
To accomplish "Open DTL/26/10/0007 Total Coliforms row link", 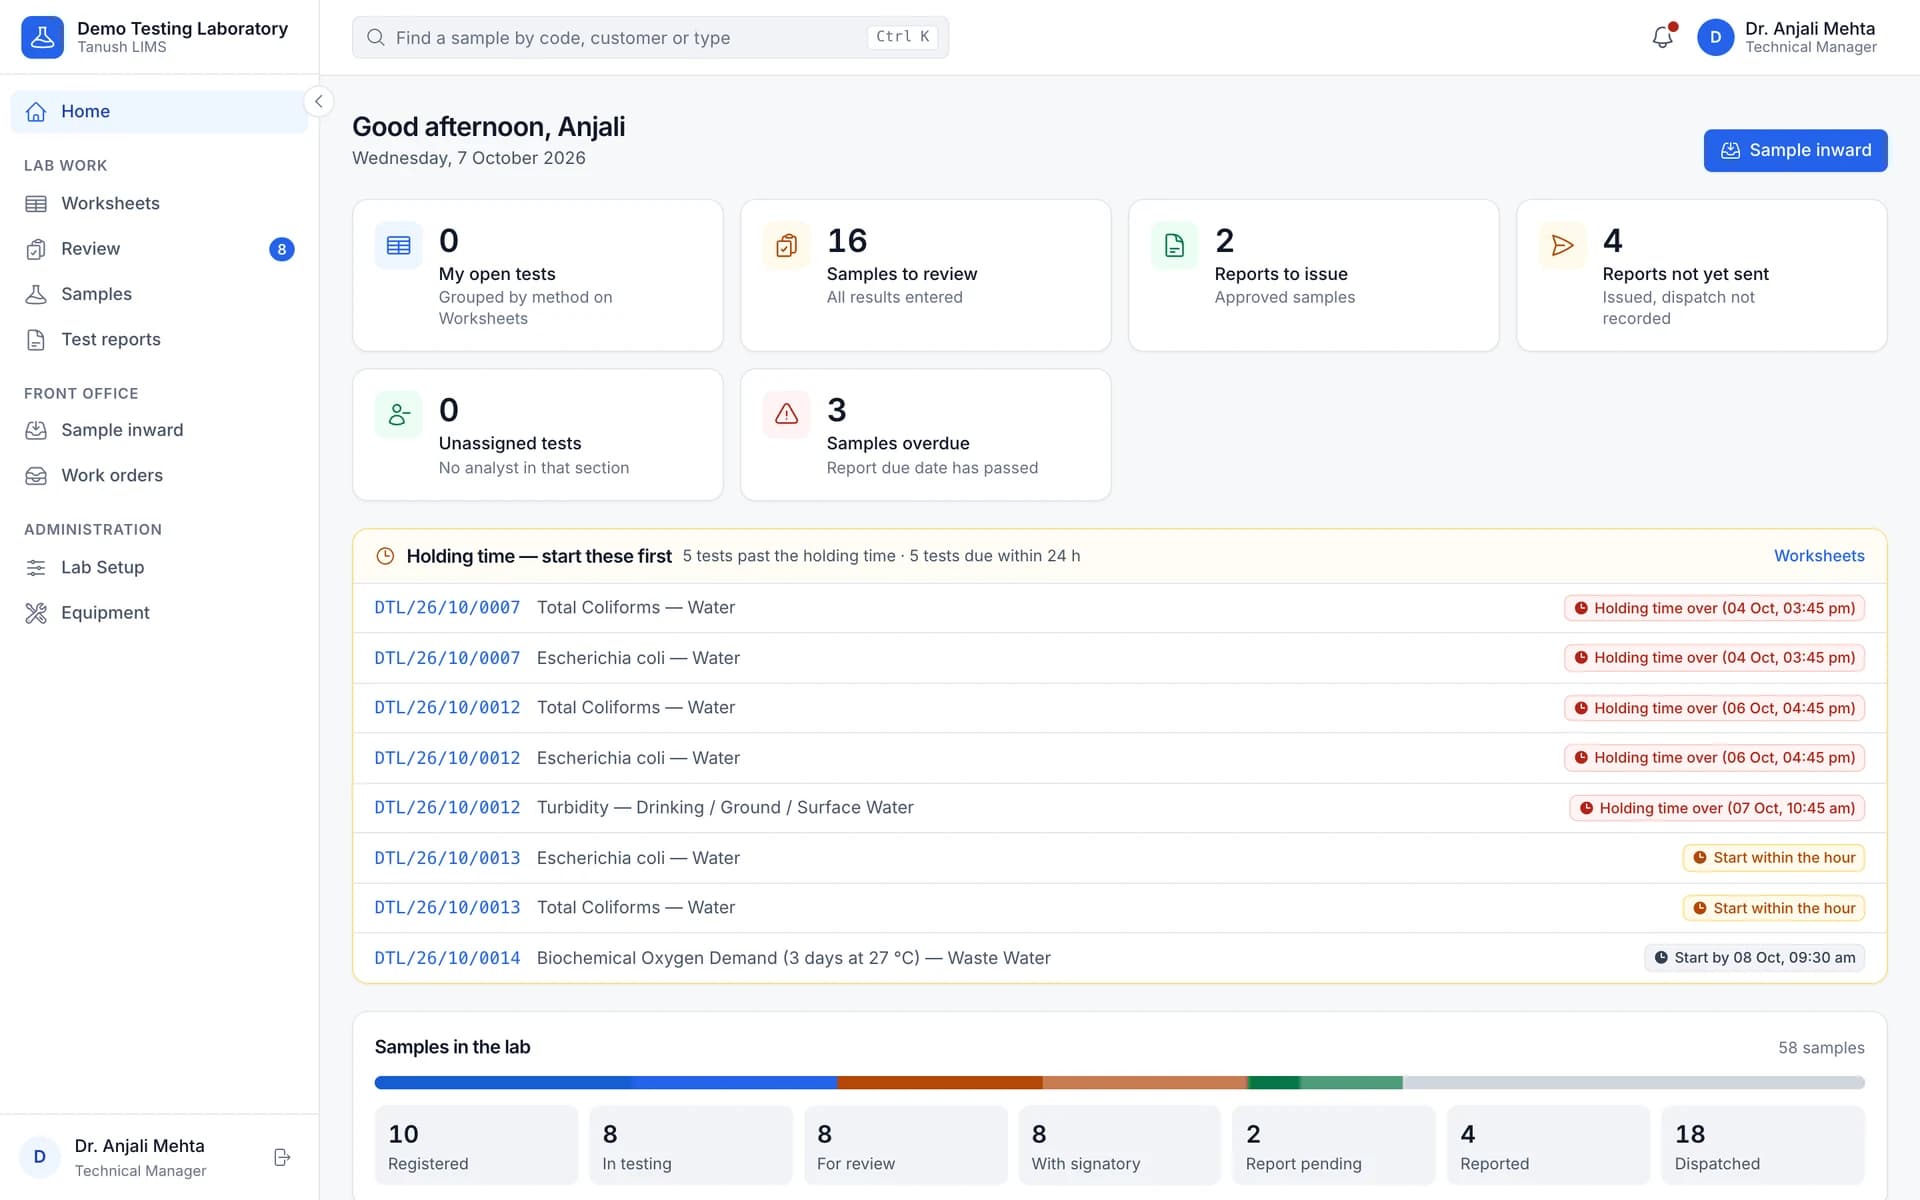I will [447, 608].
